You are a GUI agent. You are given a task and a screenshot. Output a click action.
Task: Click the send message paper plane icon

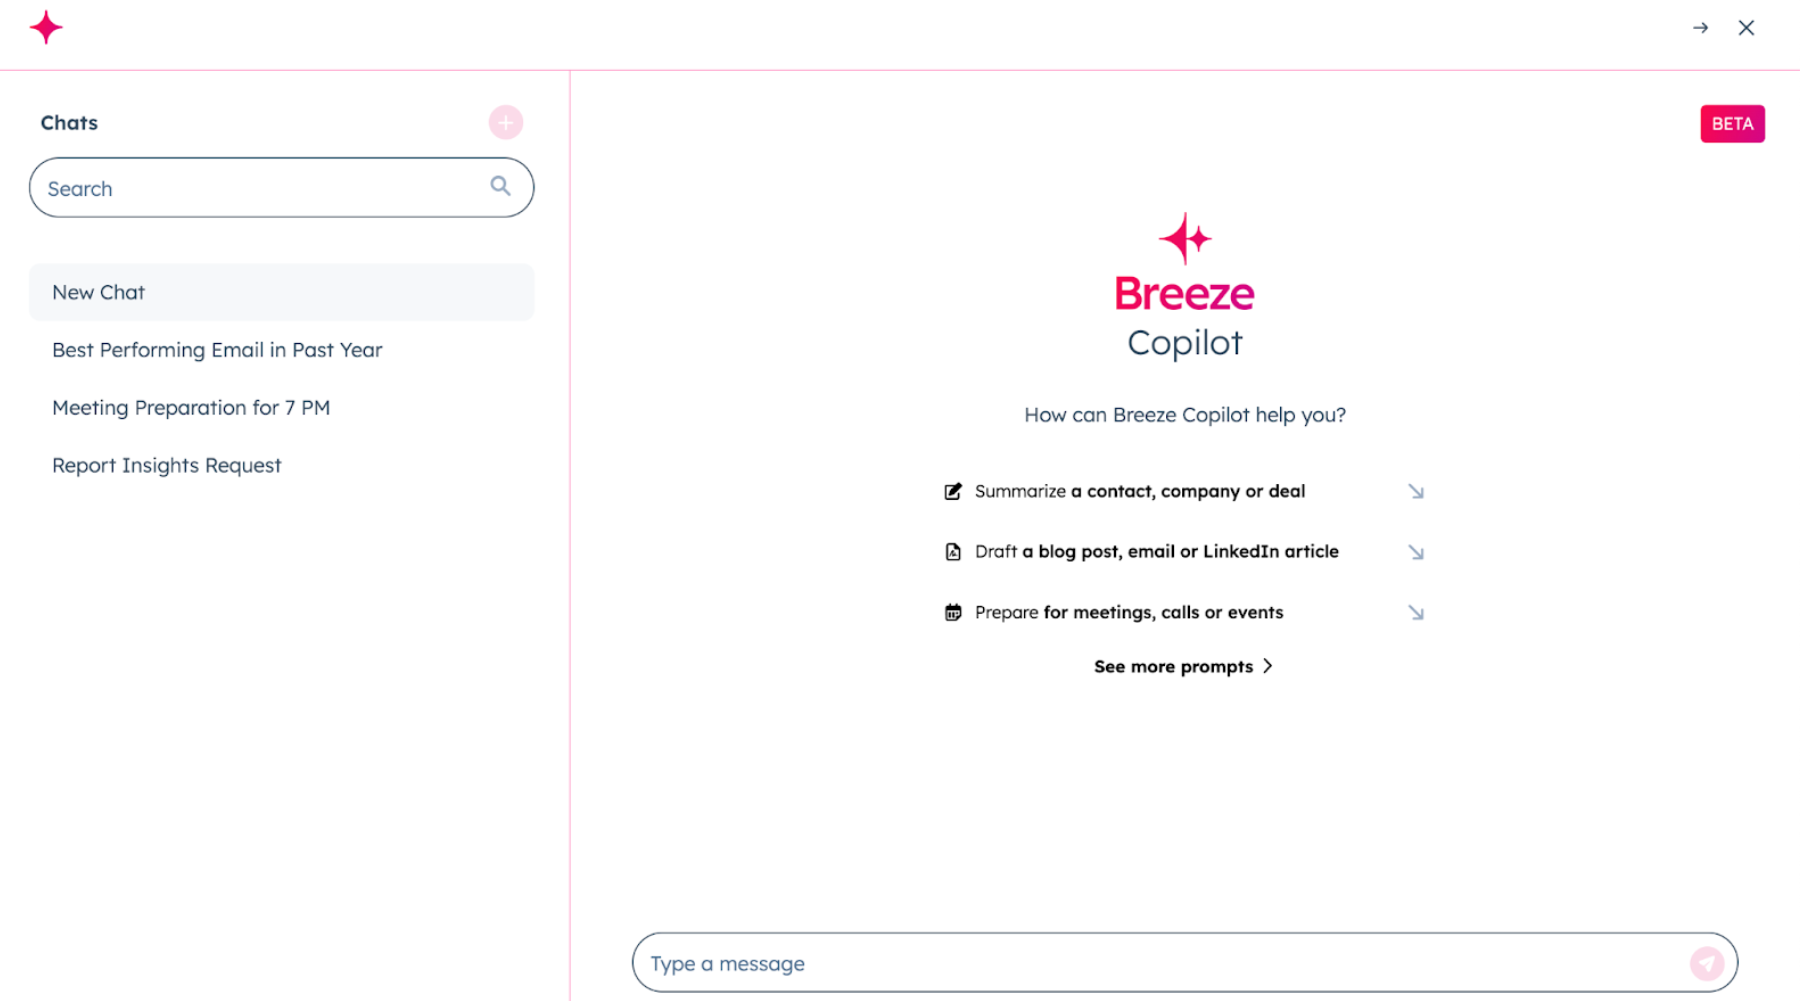(1707, 963)
